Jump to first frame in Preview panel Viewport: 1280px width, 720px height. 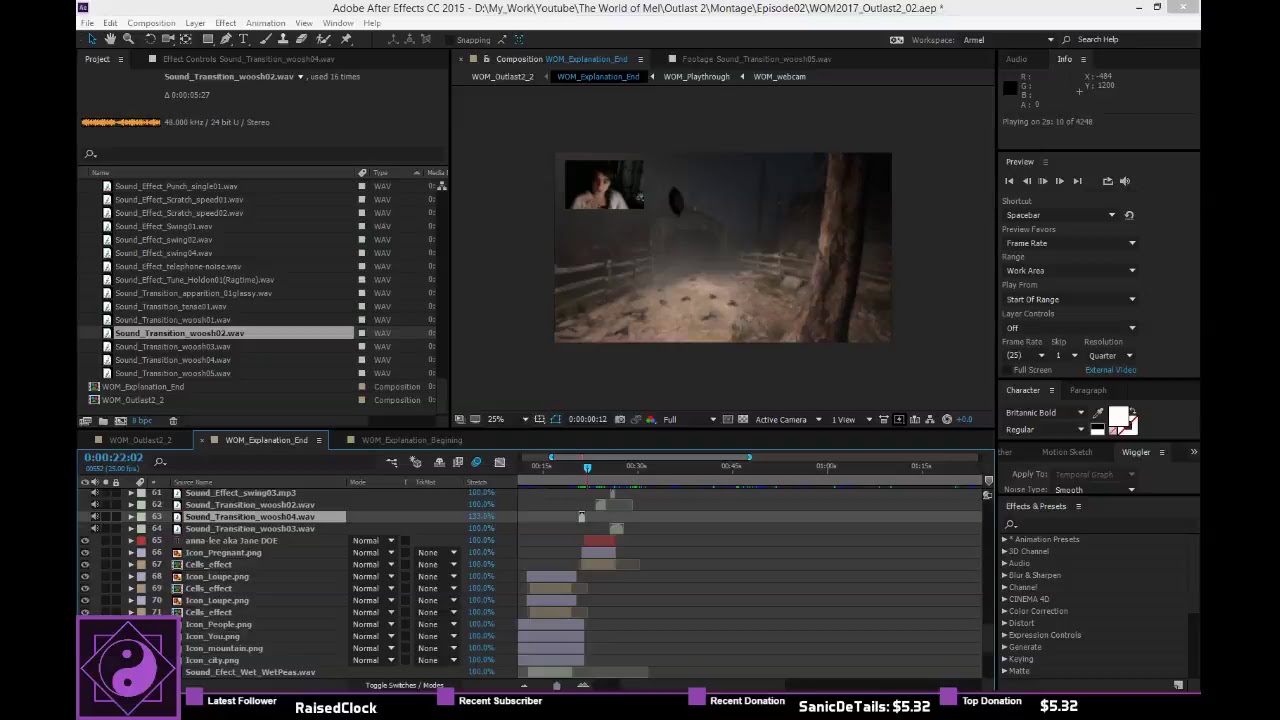(x=1009, y=181)
